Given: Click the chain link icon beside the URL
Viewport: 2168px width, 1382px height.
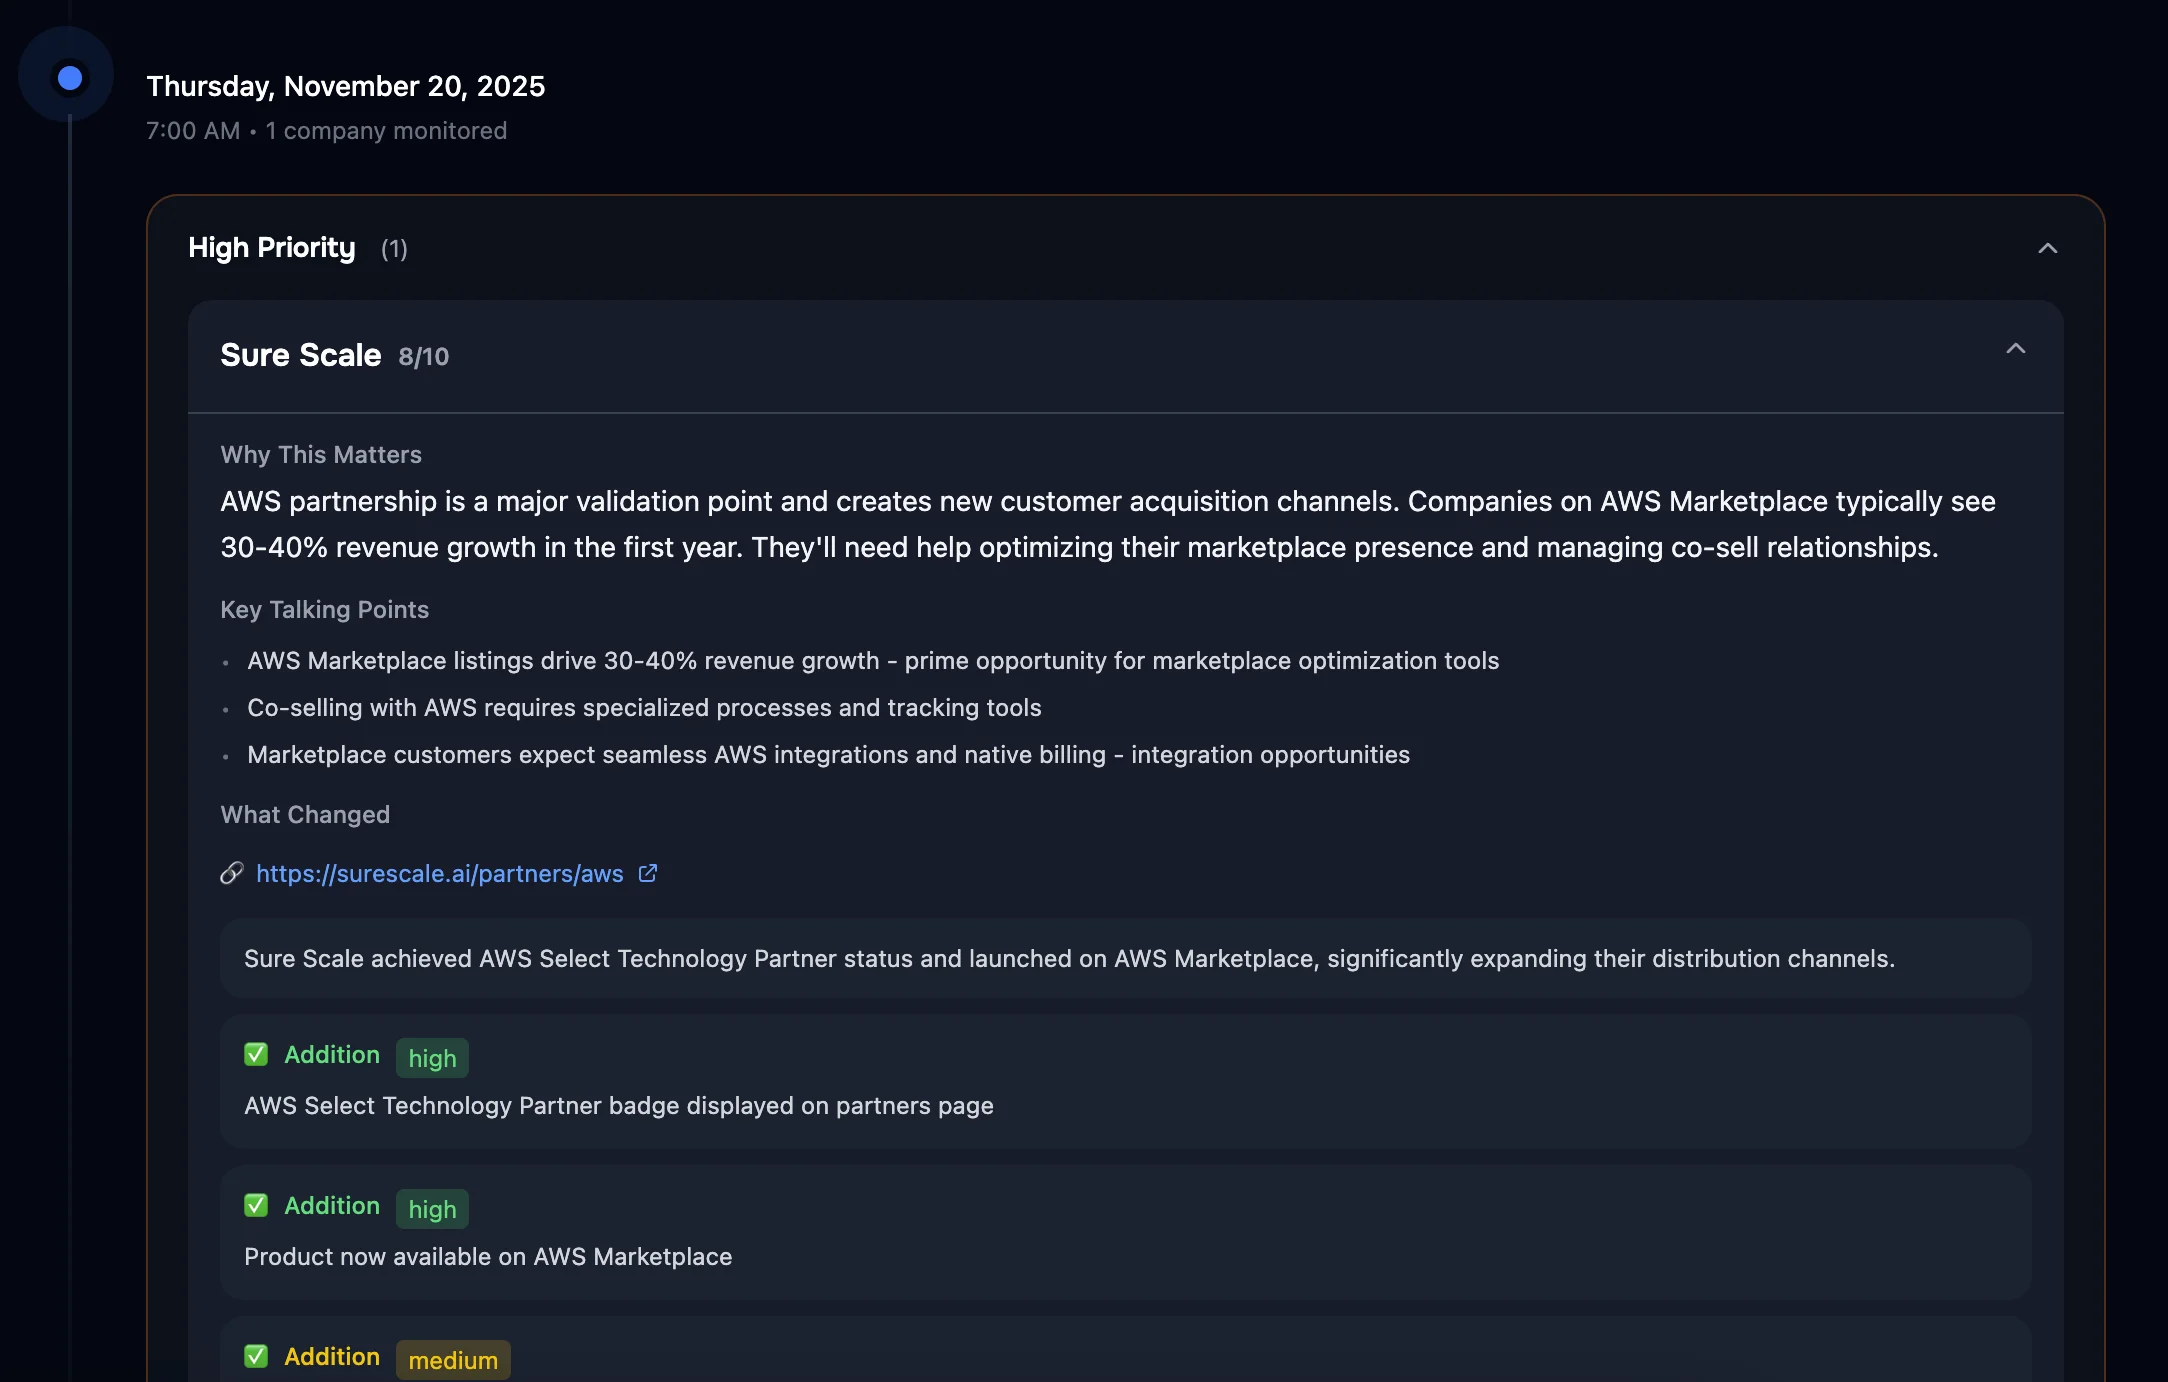Looking at the screenshot, I should click(x=231, y=873).
